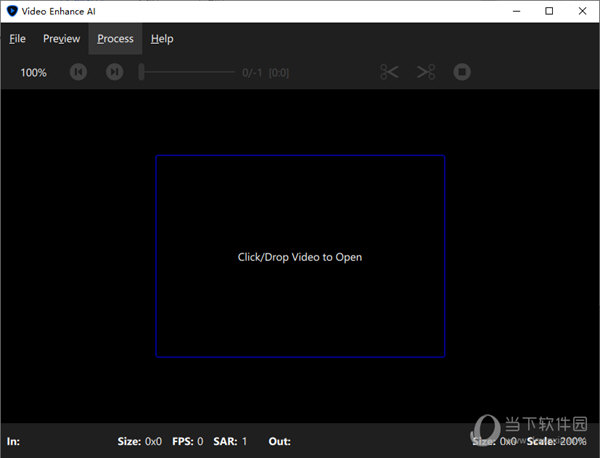Click 'Click/Drop Video to Open' area
600x458 pixels.
[x=300, y=257]
